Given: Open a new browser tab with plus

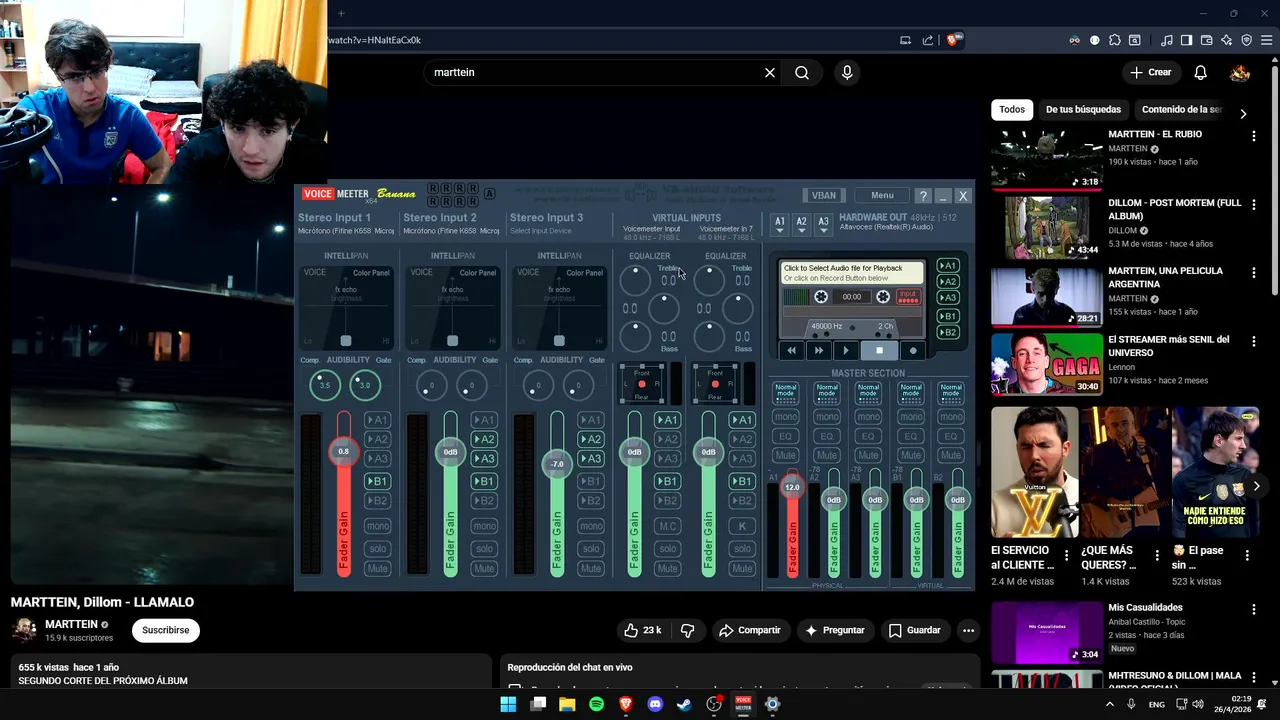Looking at the screenshot, I should (x=341, y=13).
